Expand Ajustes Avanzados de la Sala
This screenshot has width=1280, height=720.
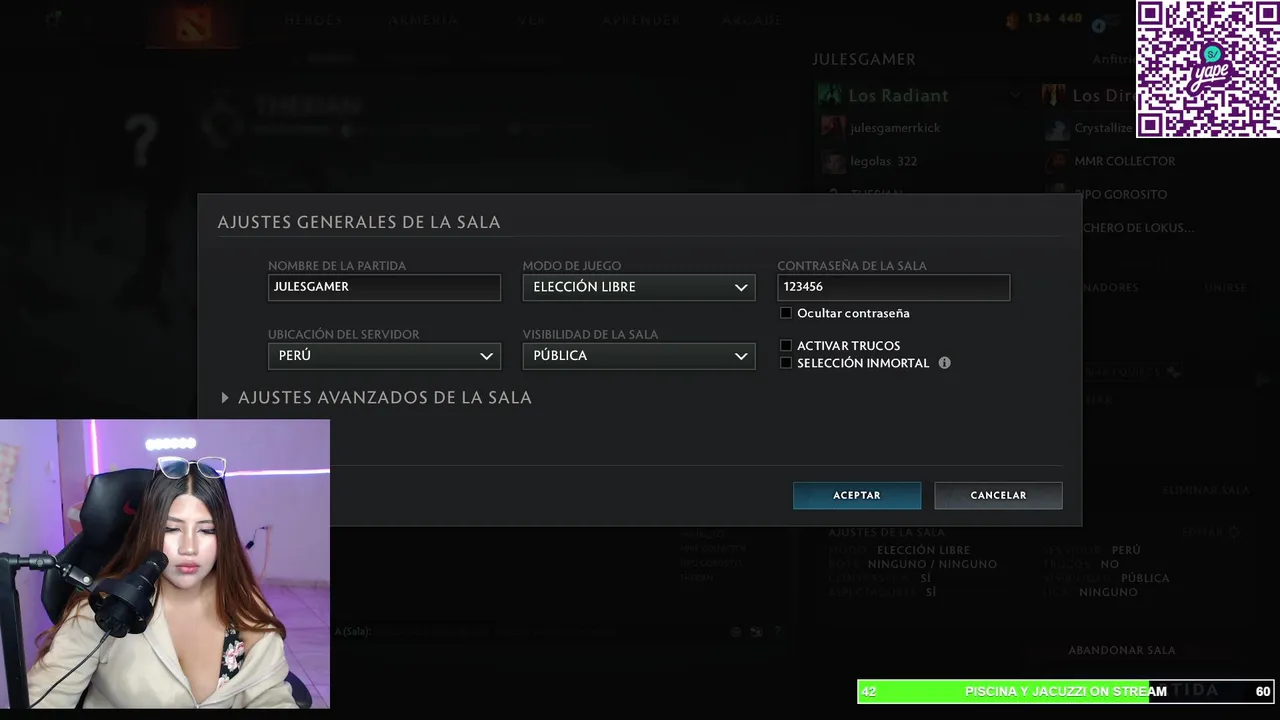[376, 398]
